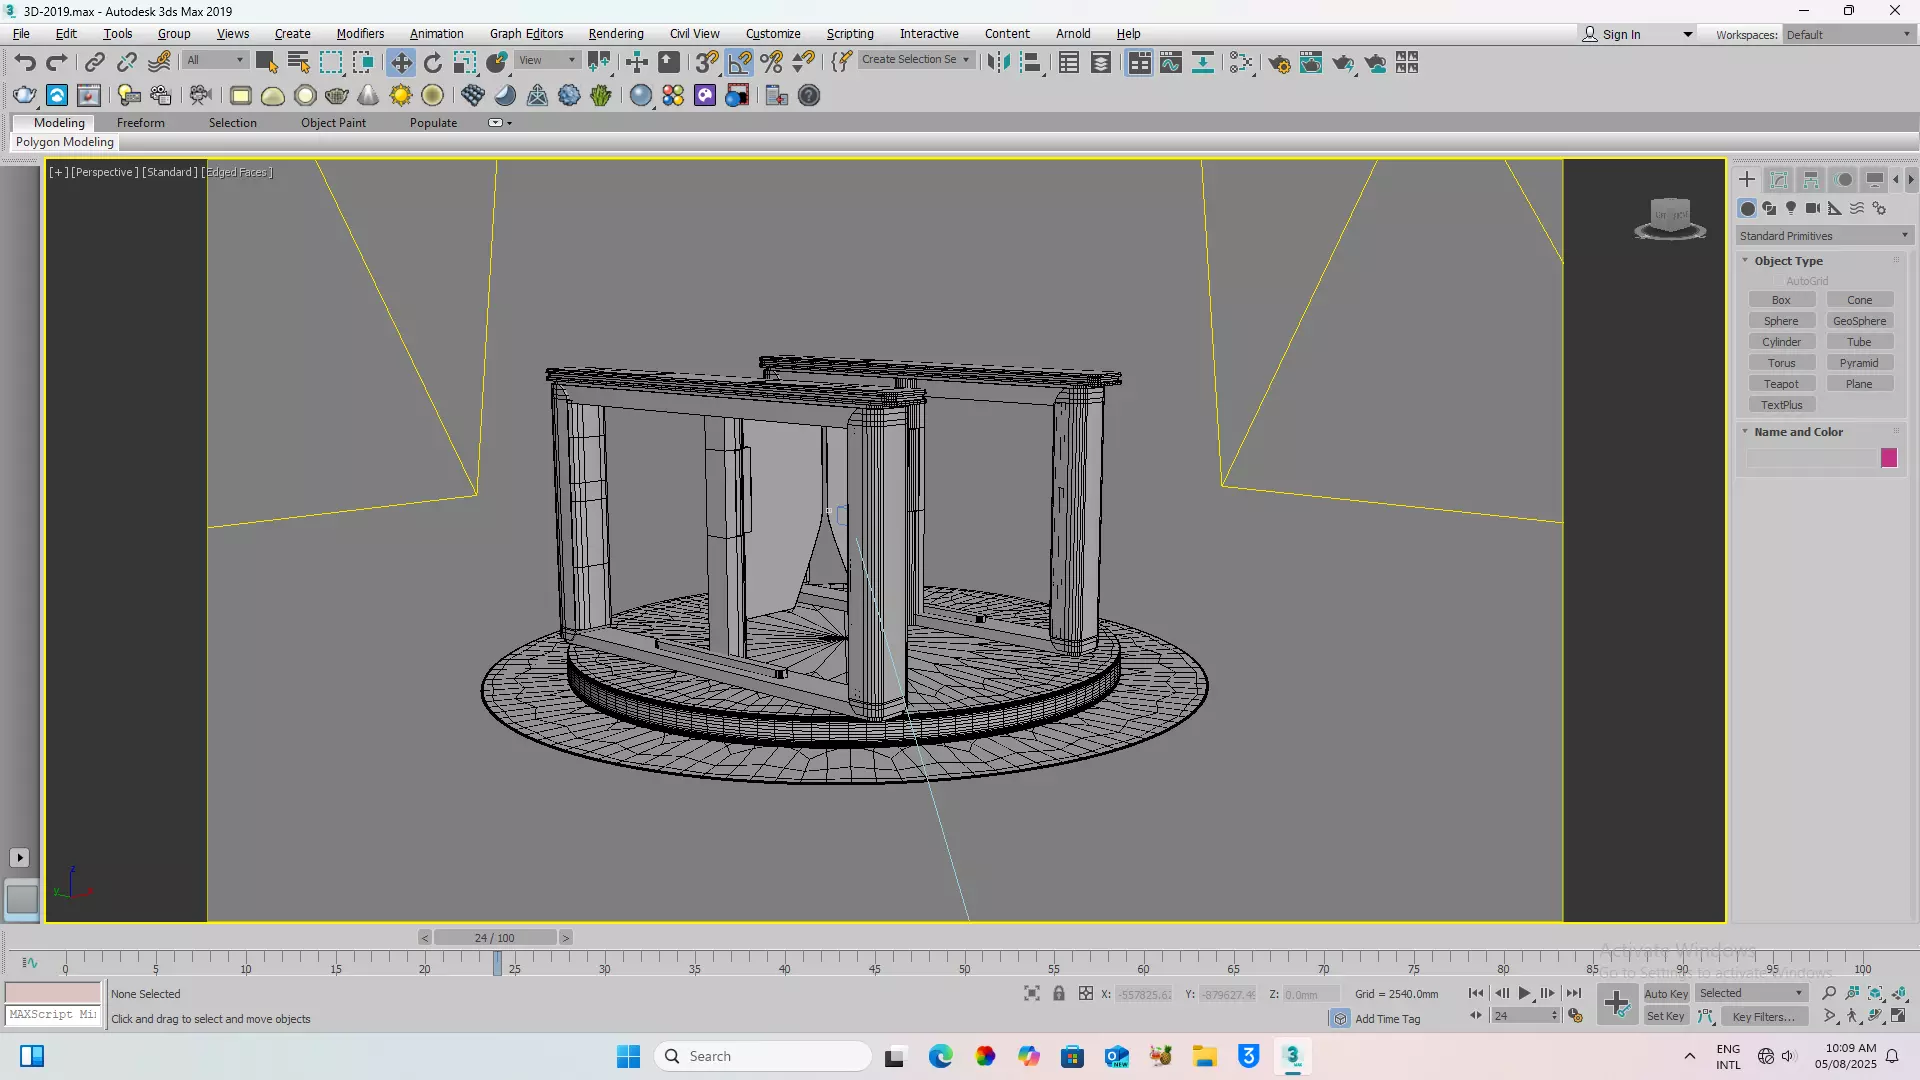The height and width of the screenshot is (1080, 1920).
Task: Switch to the Freeform ribbon tab
Action: (x=140, y=122)
